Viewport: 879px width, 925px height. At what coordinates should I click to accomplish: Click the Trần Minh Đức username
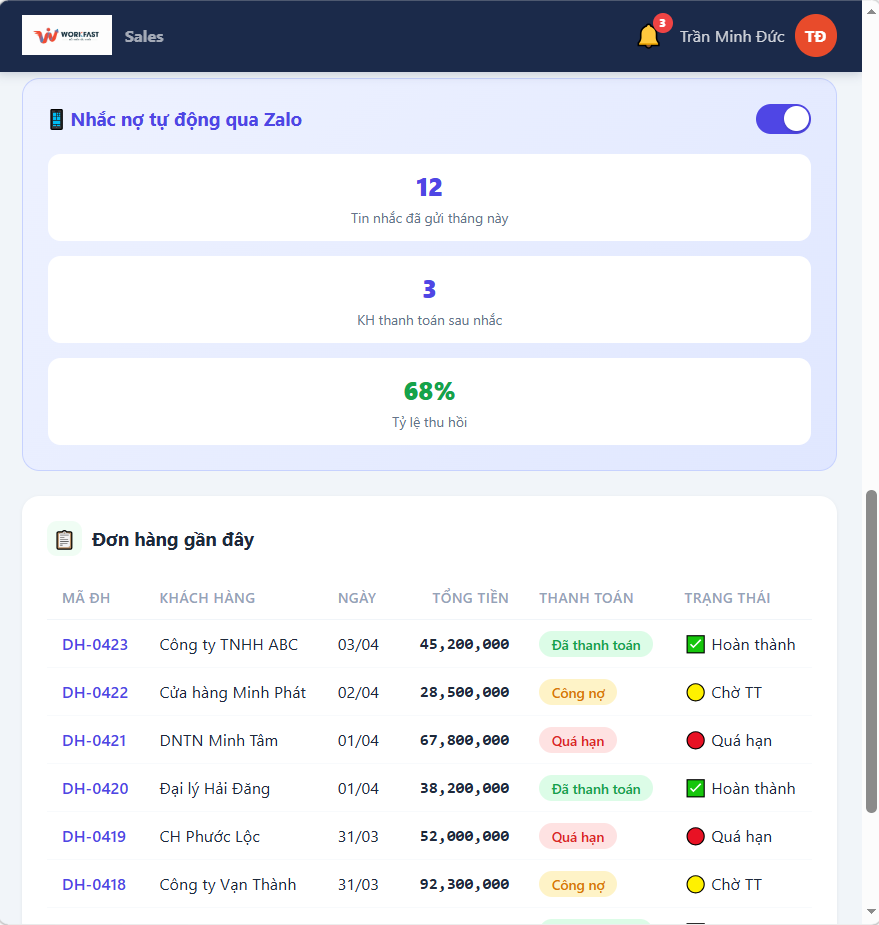point(732,37)
